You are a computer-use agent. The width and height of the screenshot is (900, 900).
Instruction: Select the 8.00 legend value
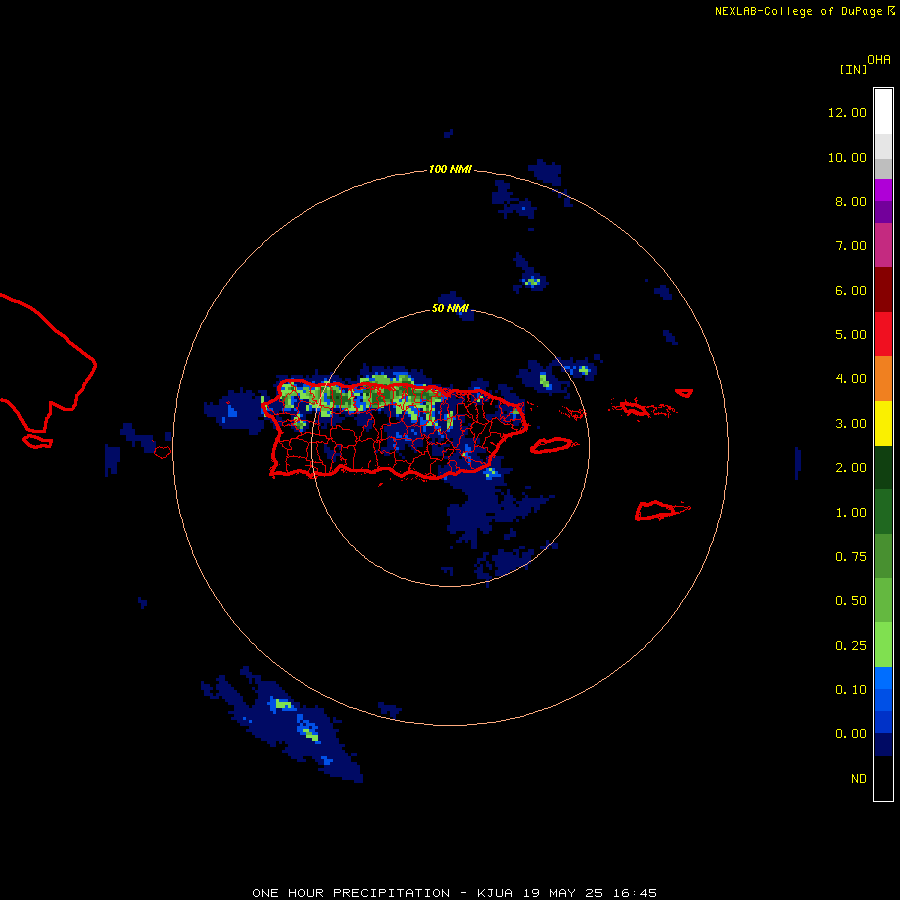(851, 201)
